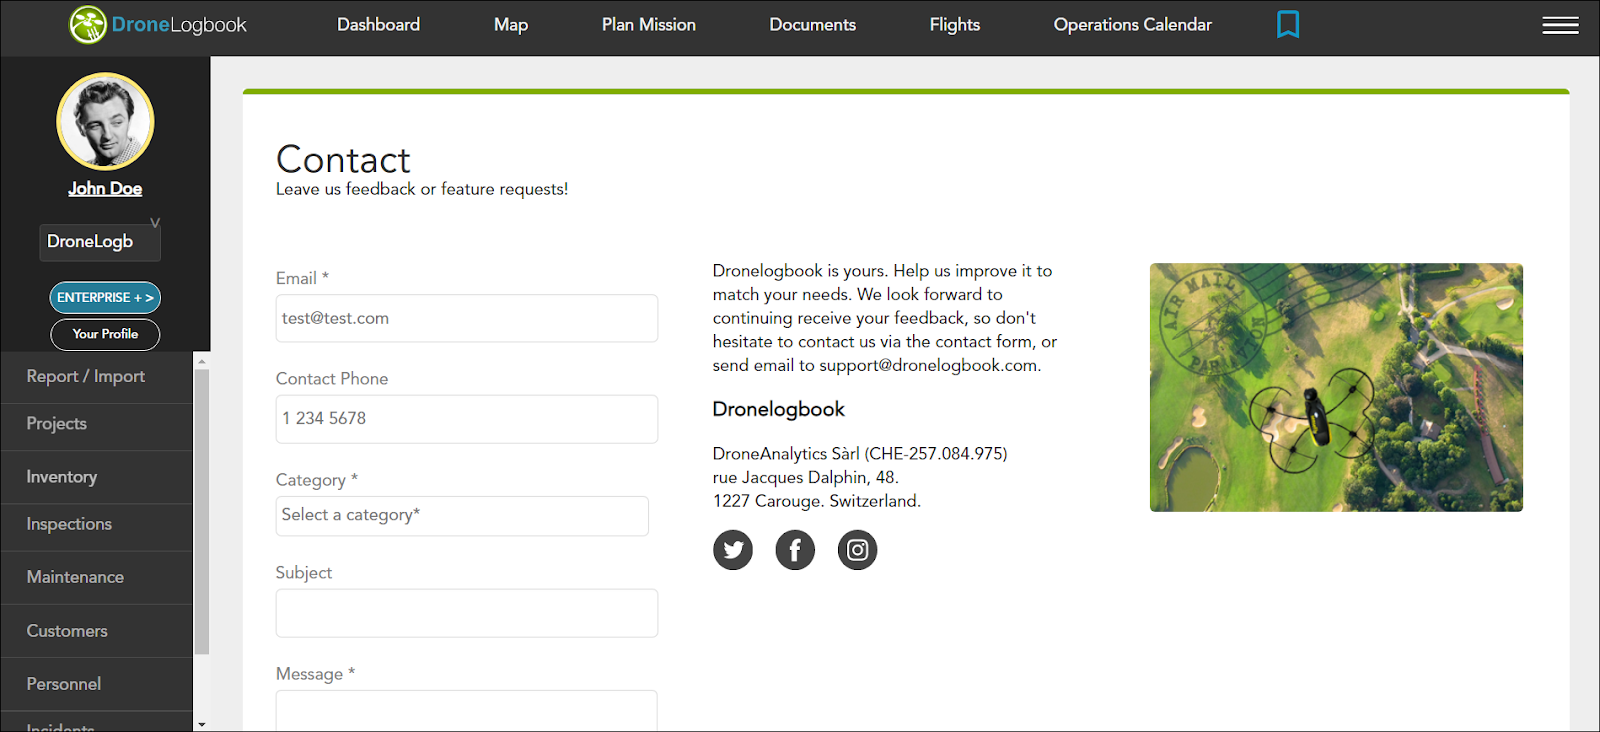Open the Operations Calendar
Screen dimensions: 1600x732
[1133, 25]
